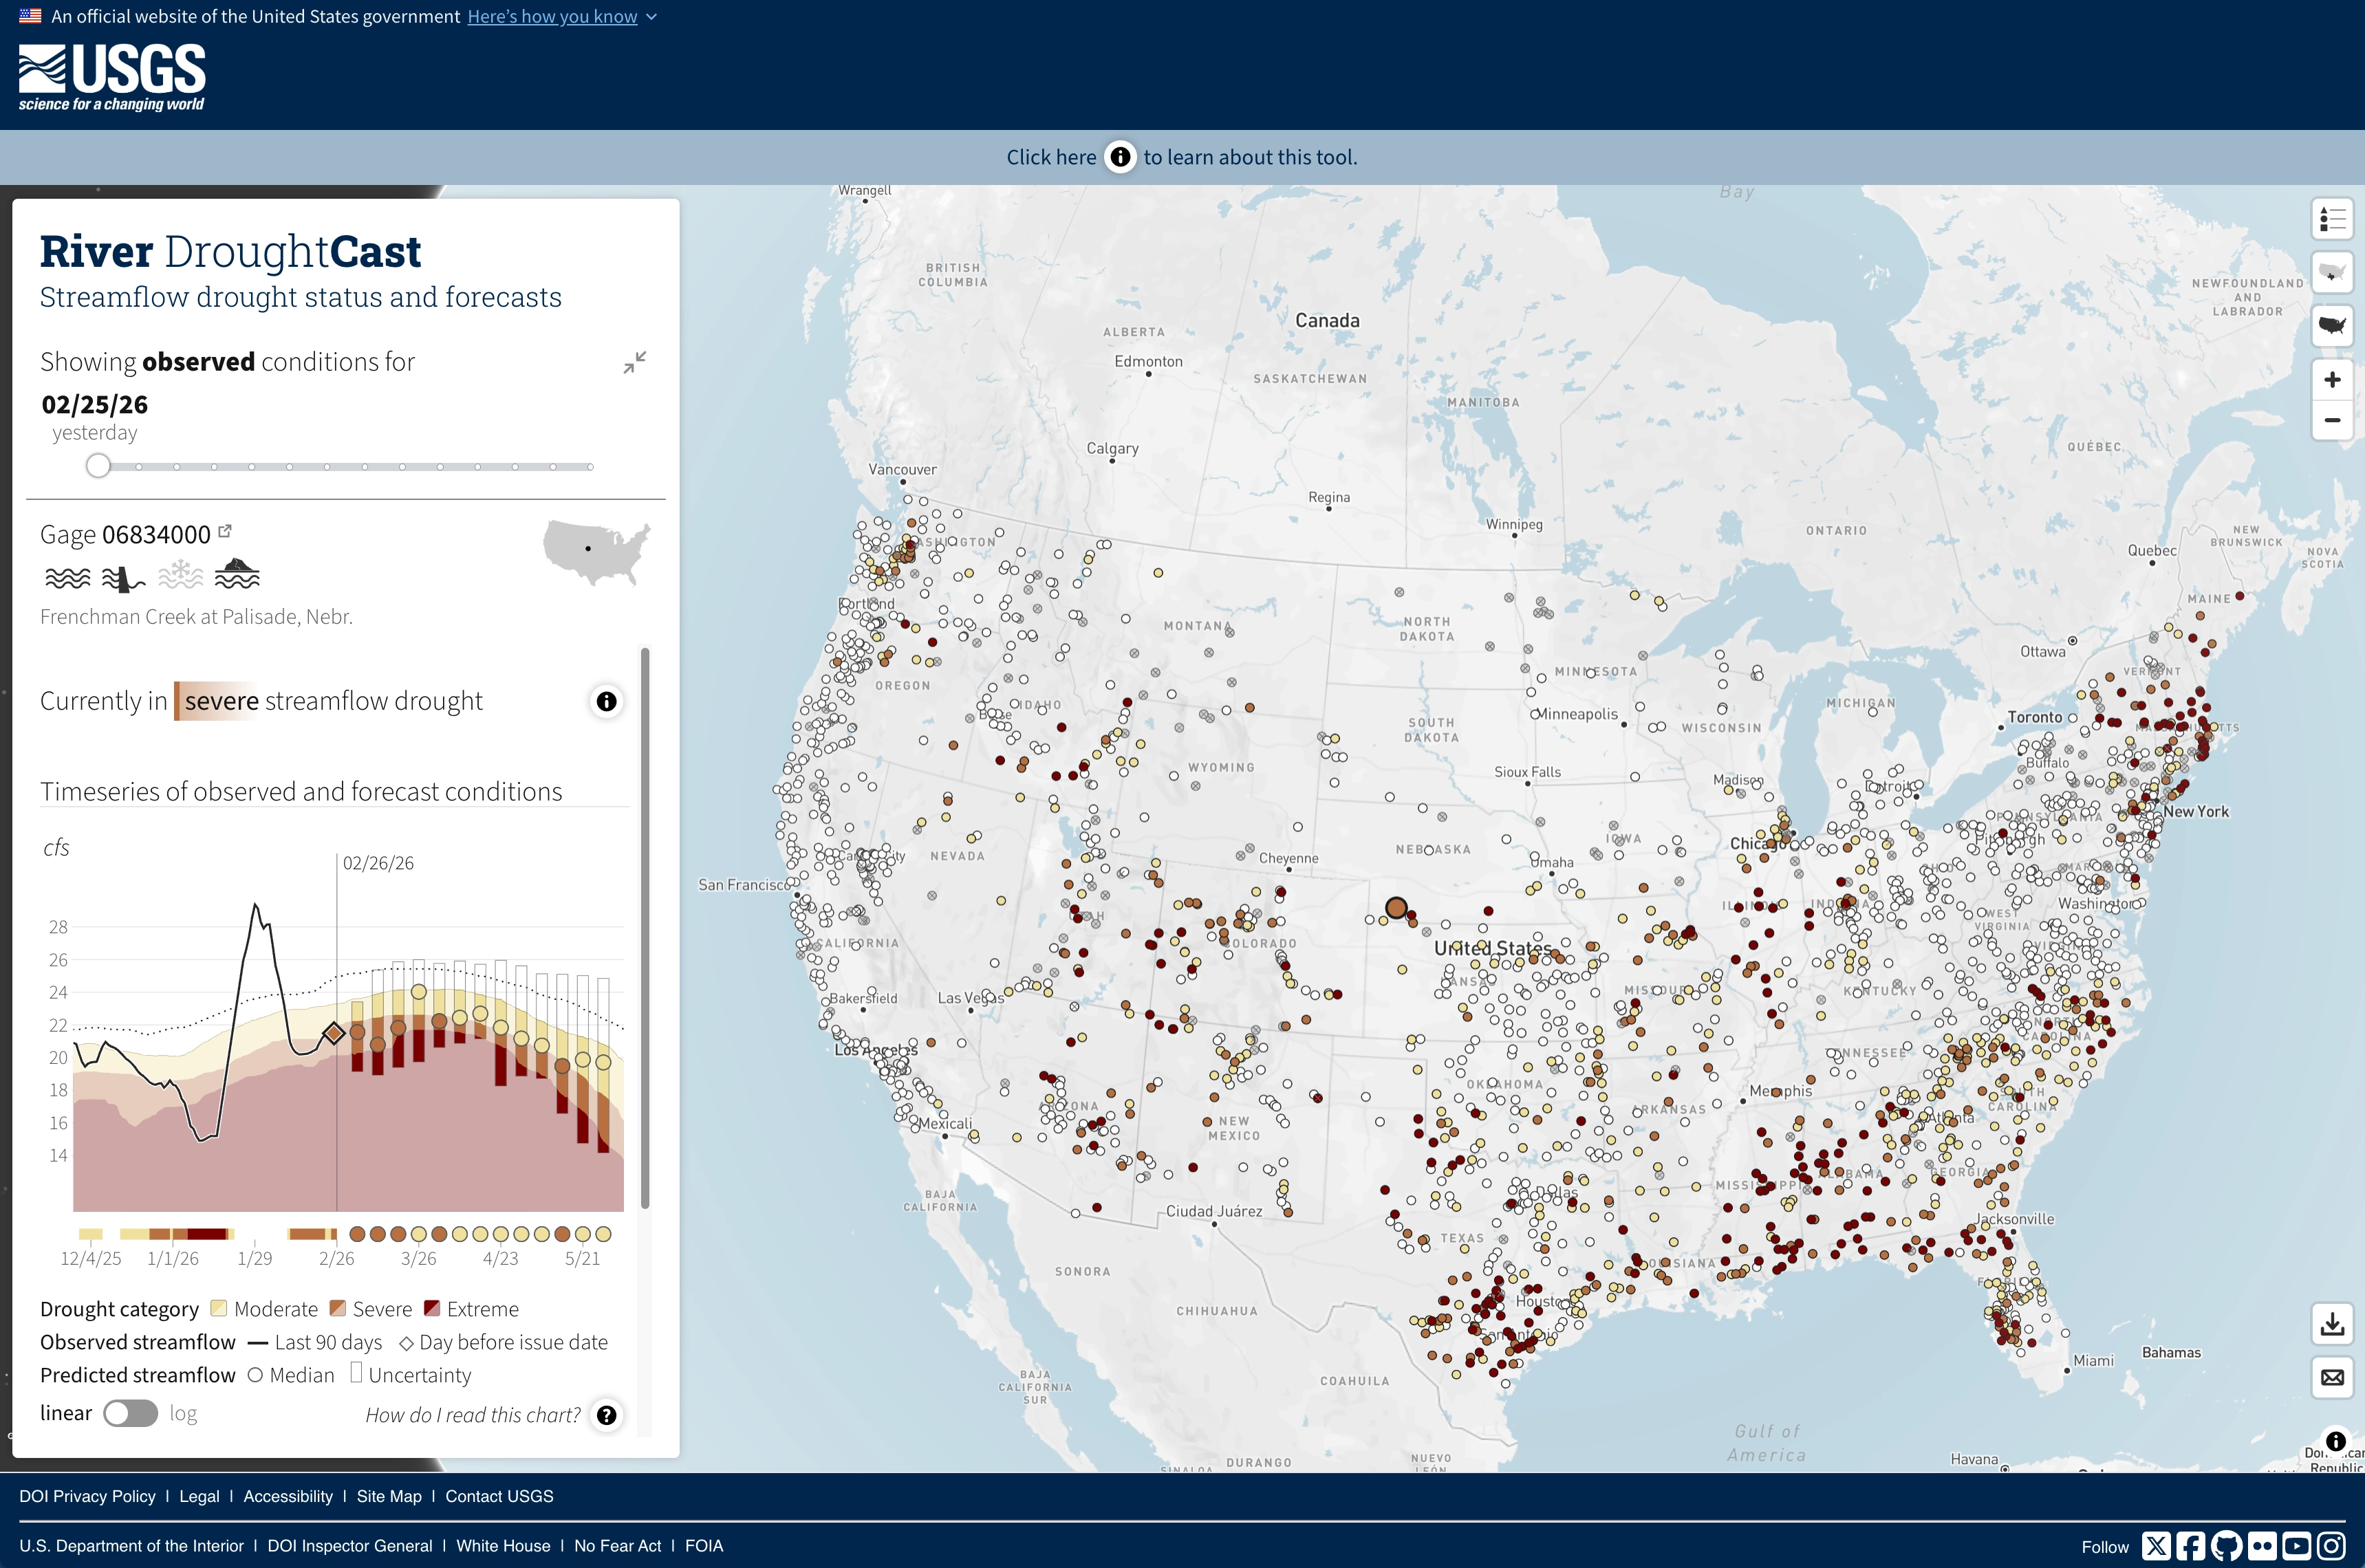Click the greyed ice-affected snowflake icon
This screenshot has width=2365, height=1568.
pyautogui.click(x=181, y=575)
